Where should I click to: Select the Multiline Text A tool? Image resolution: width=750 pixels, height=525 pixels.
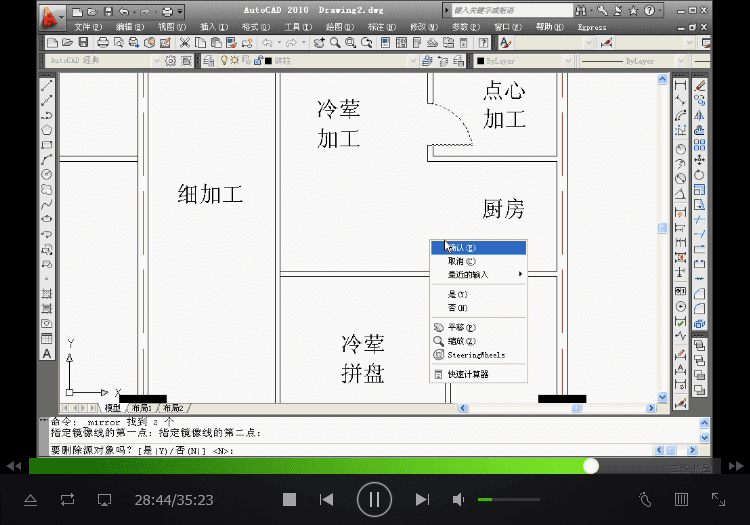coord(46,354)
